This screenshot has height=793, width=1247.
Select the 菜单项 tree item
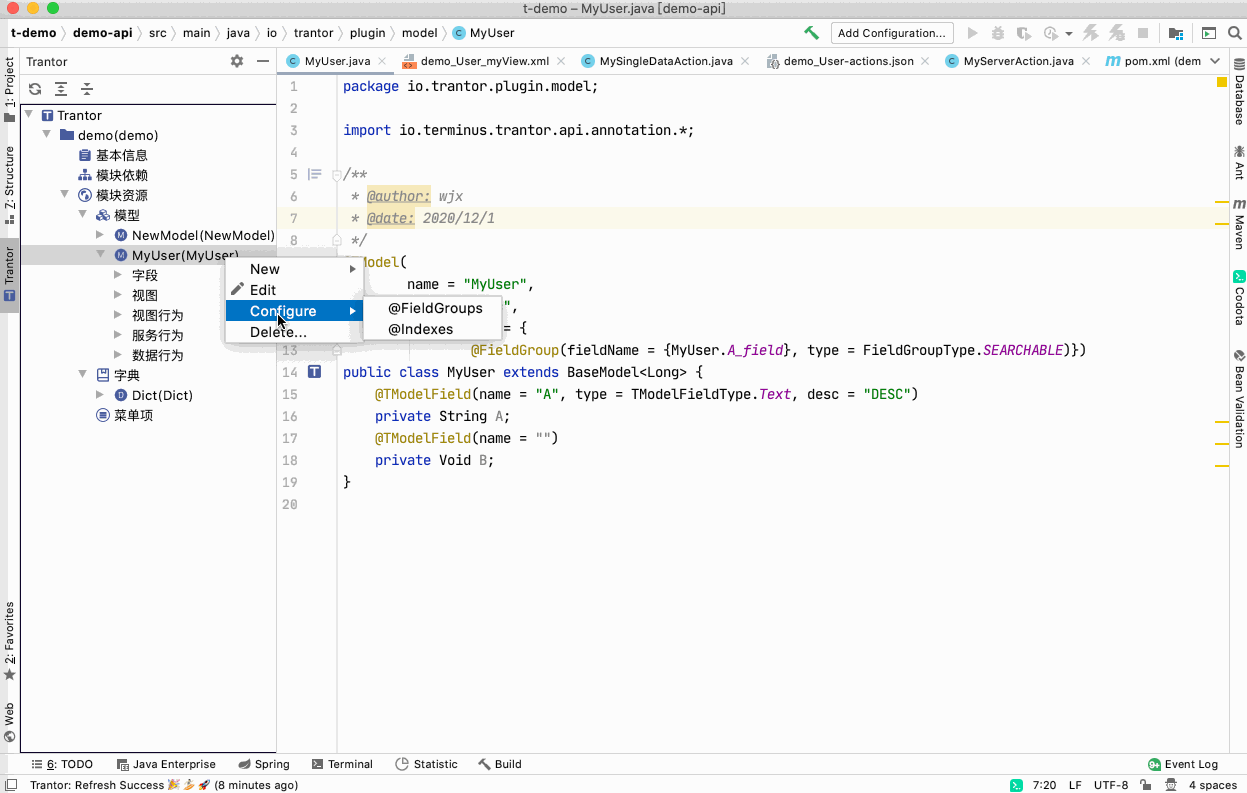pos(124,415)
